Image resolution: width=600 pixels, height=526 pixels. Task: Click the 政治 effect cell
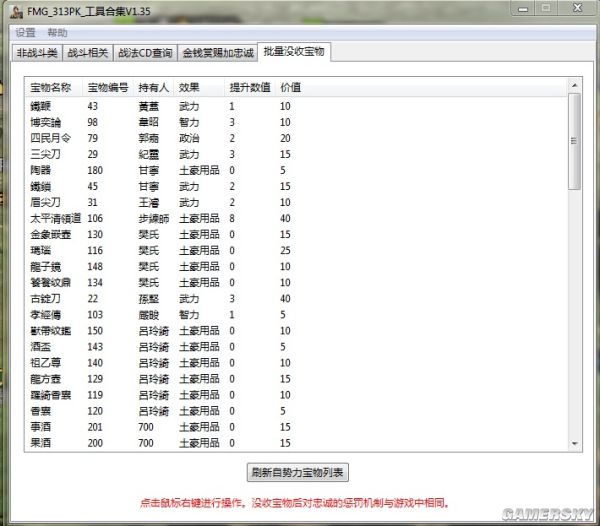[189, 138]
